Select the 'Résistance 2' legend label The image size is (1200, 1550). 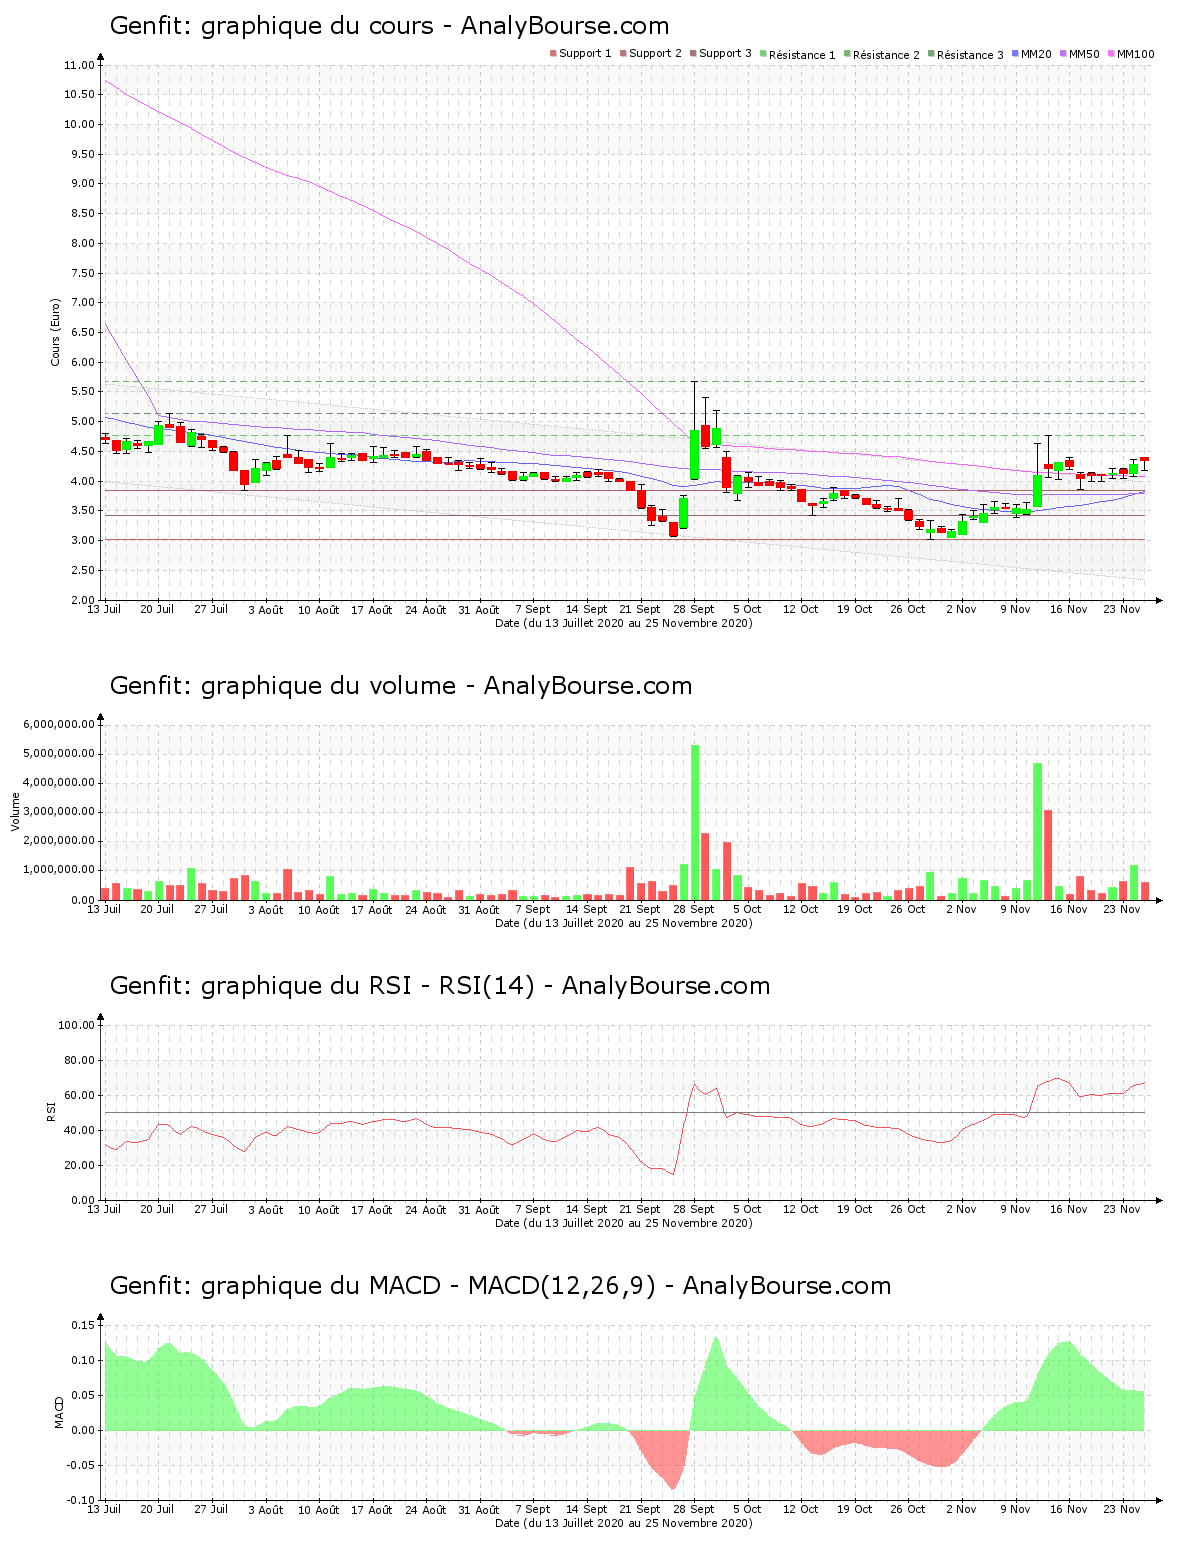pyautogui.click(x=886, y=55)
